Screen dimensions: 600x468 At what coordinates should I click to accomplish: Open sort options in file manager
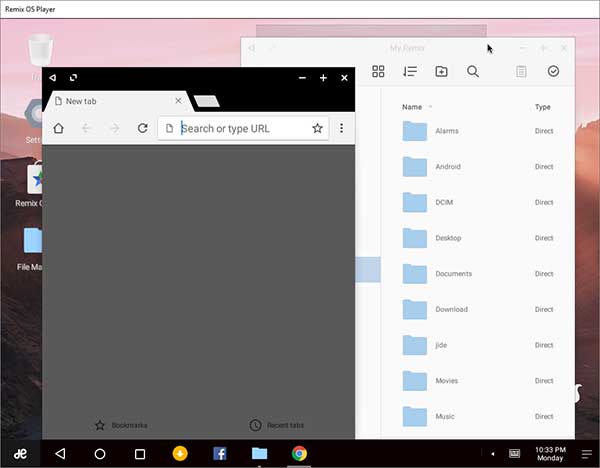(x=410, y=71)
